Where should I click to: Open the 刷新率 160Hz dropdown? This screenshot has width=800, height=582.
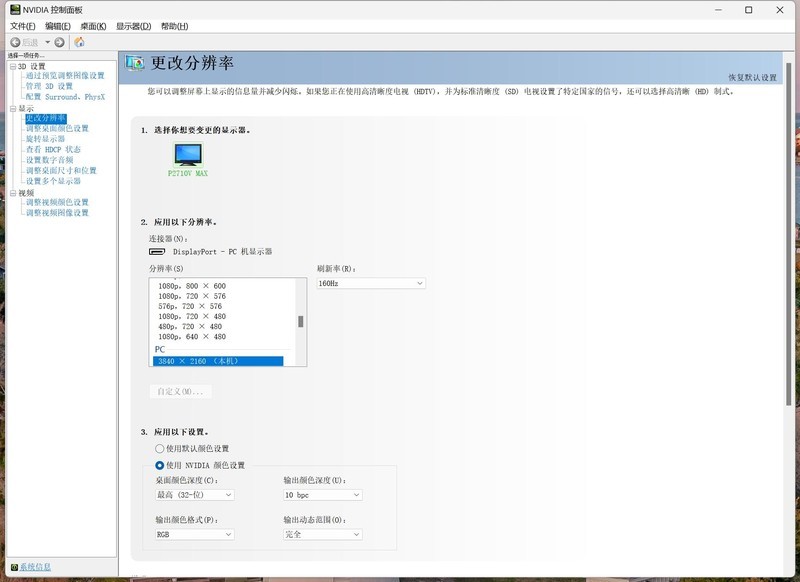(x=370, y=282)
